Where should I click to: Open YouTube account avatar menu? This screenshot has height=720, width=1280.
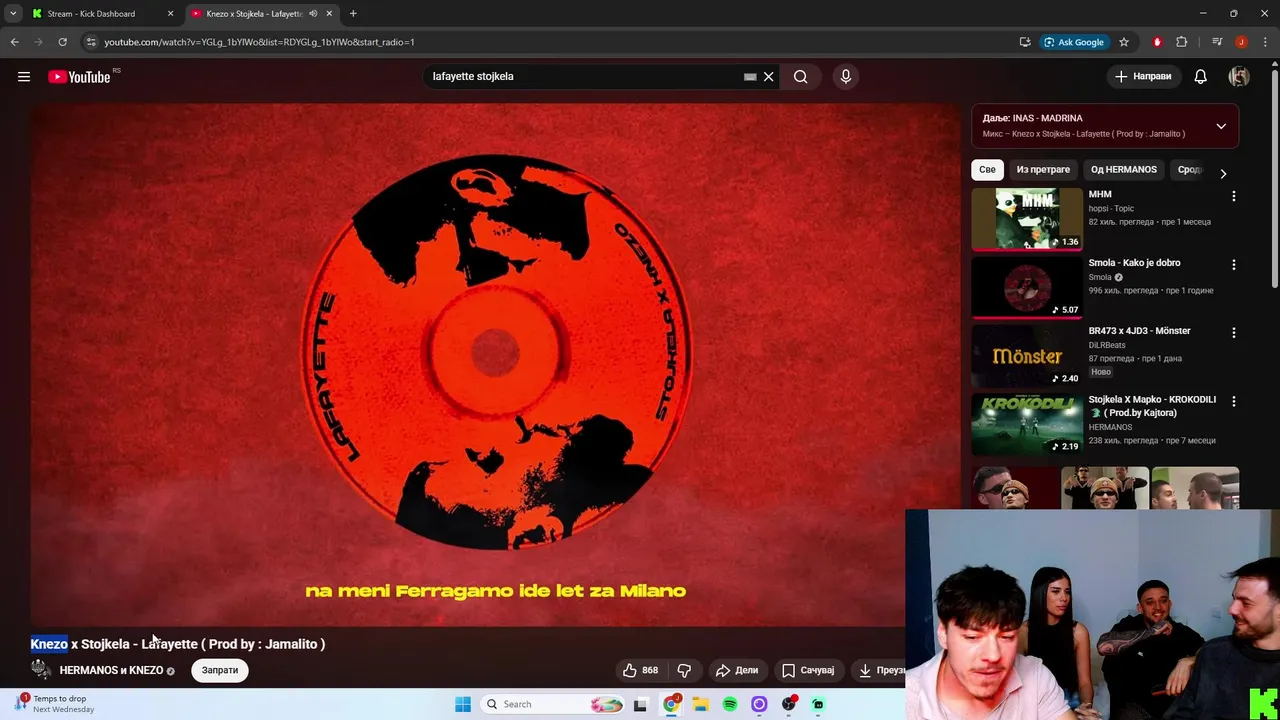(x=1239, y=77)
